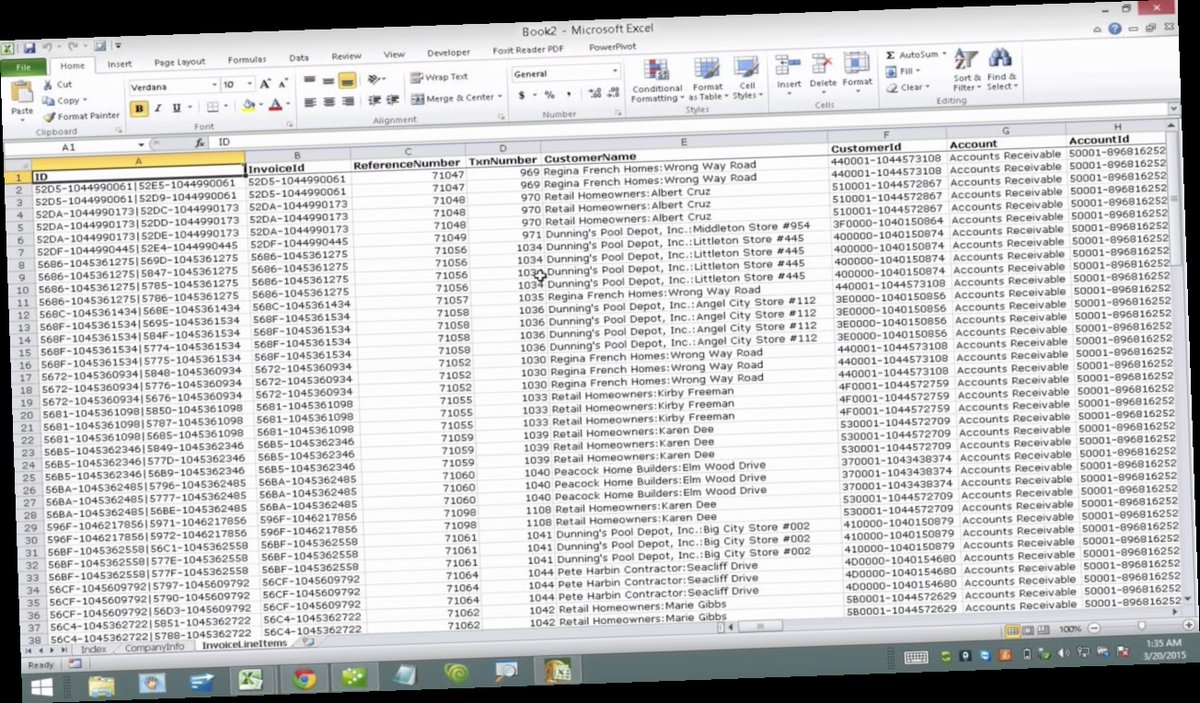Image resolution: width=1200 pixels, height=703 pixels.
Task: Apply the red Font Color A
Action: pos(276,106)
